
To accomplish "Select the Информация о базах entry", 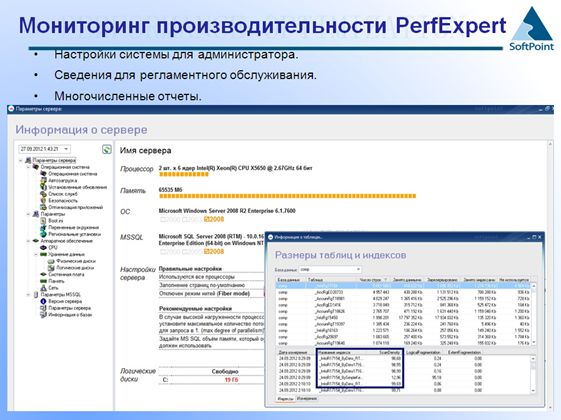I will tap(70, 315).
